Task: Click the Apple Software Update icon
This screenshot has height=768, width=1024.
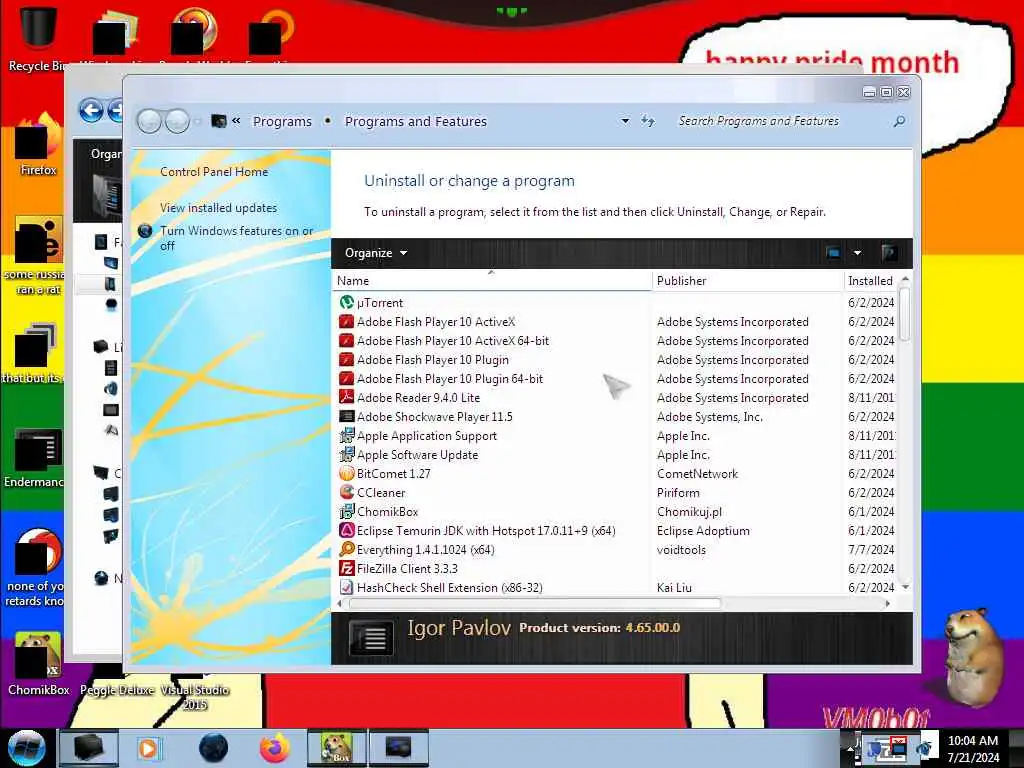Action: [346, 454]
